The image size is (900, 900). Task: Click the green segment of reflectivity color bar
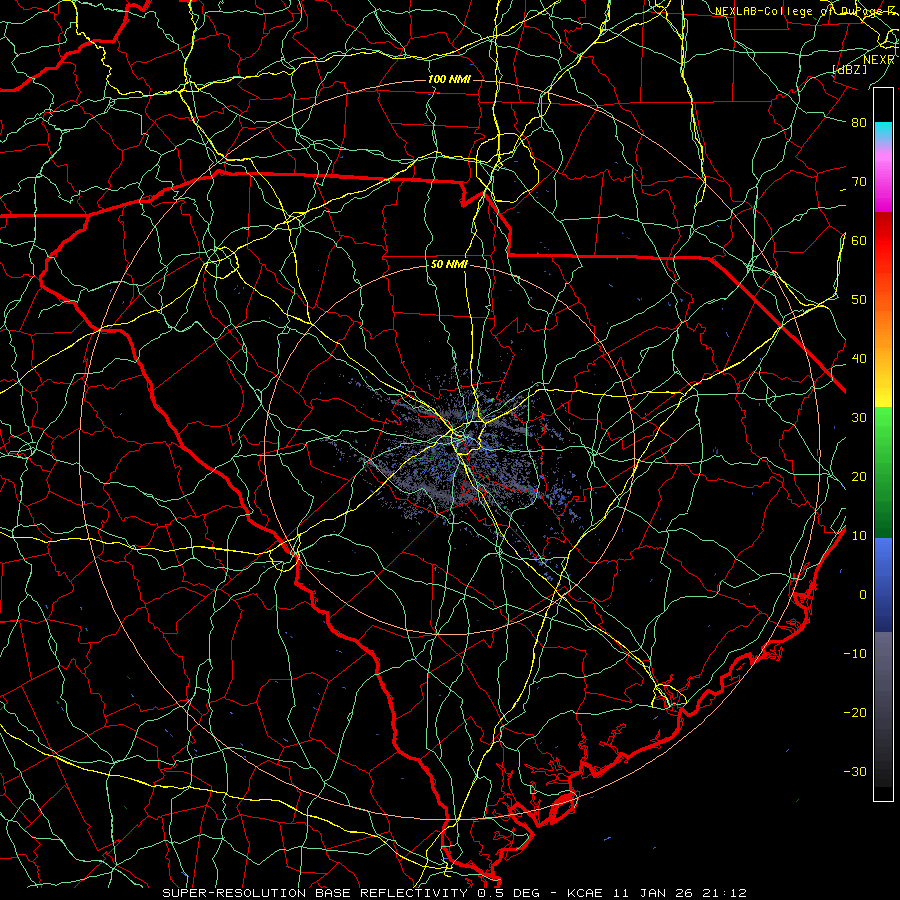[883, 472]
